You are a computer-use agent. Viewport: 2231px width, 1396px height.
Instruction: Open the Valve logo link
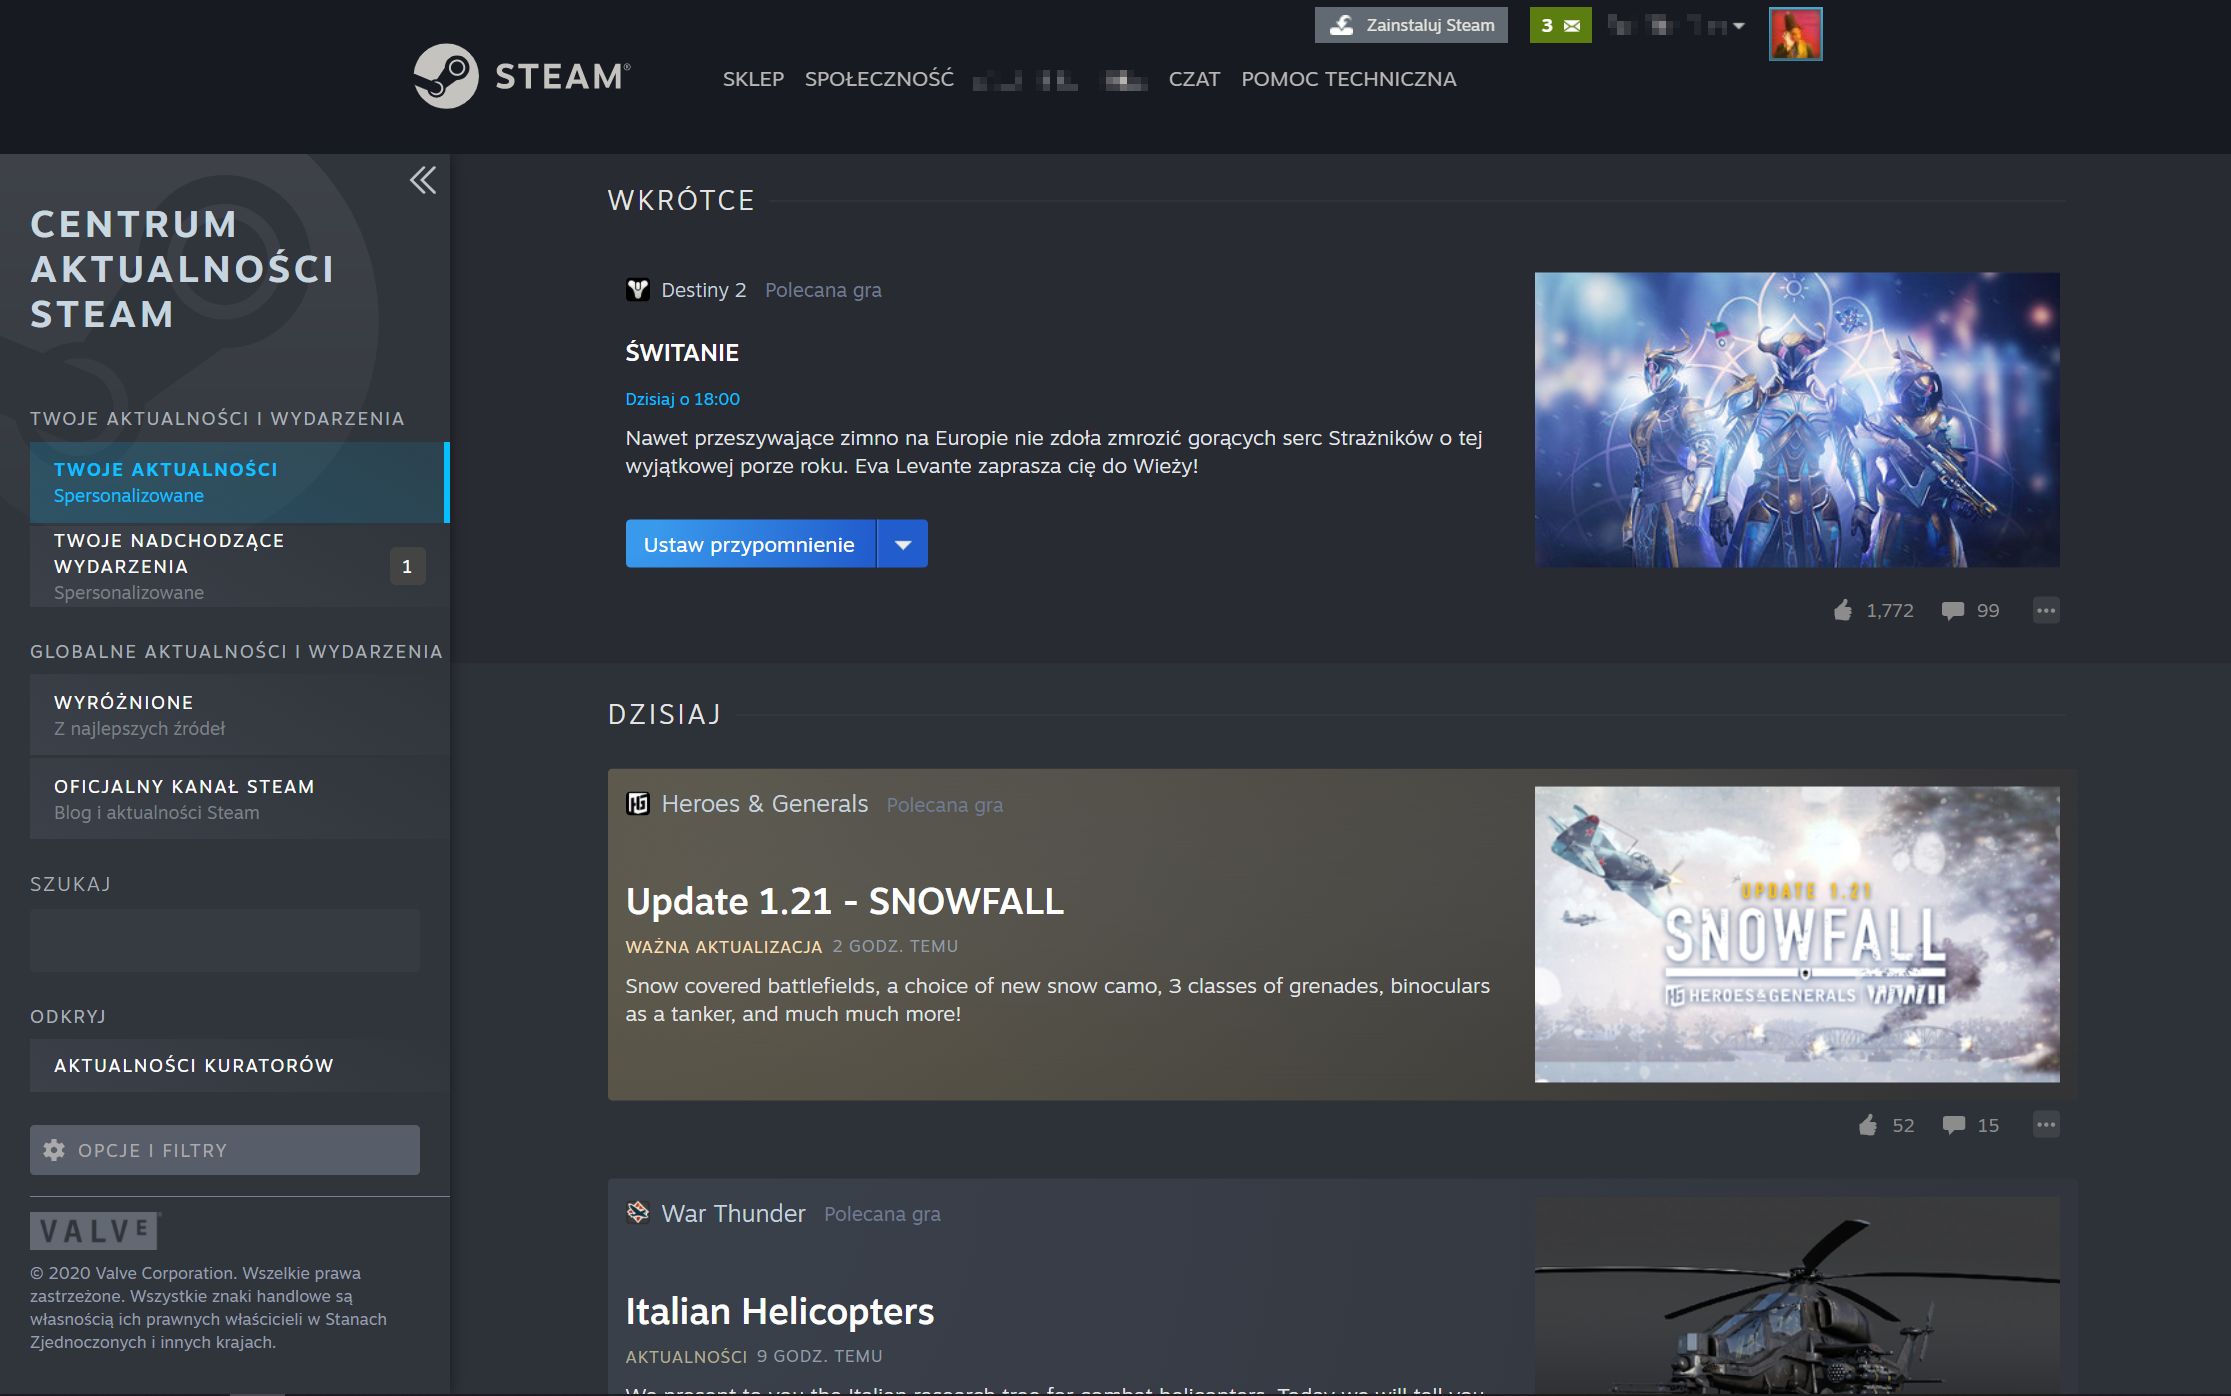(x=95, y=1230)
